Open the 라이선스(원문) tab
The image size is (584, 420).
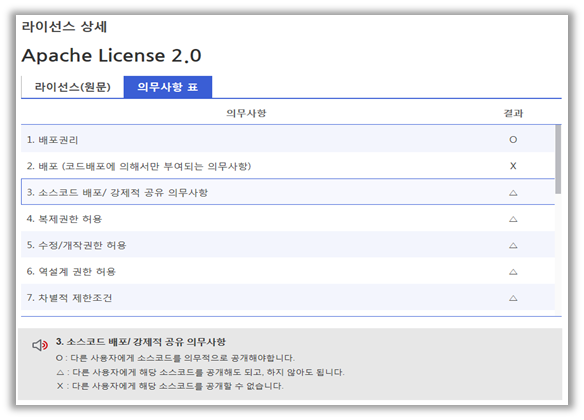pos(73,87)
